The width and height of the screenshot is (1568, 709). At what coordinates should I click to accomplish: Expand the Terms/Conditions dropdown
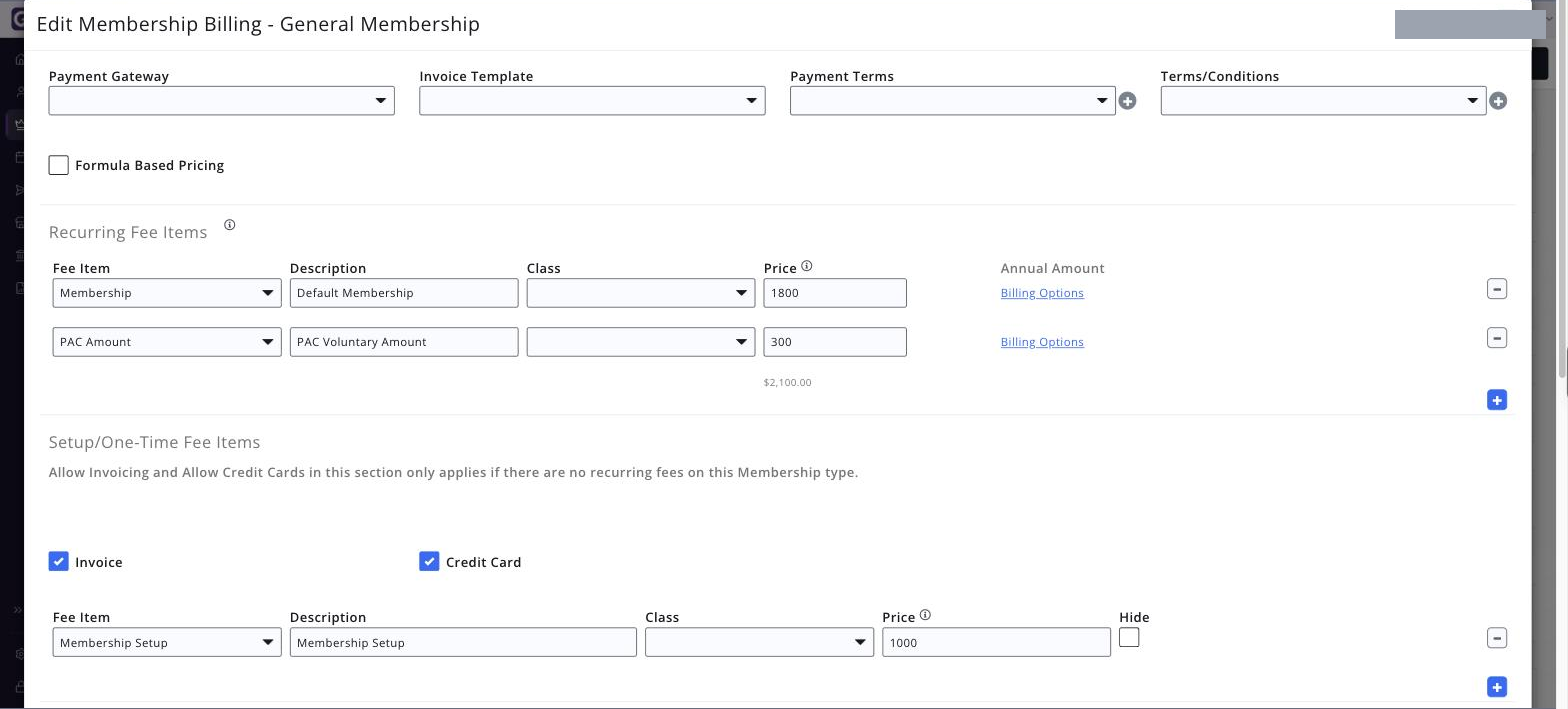[x=1323, y=100]
